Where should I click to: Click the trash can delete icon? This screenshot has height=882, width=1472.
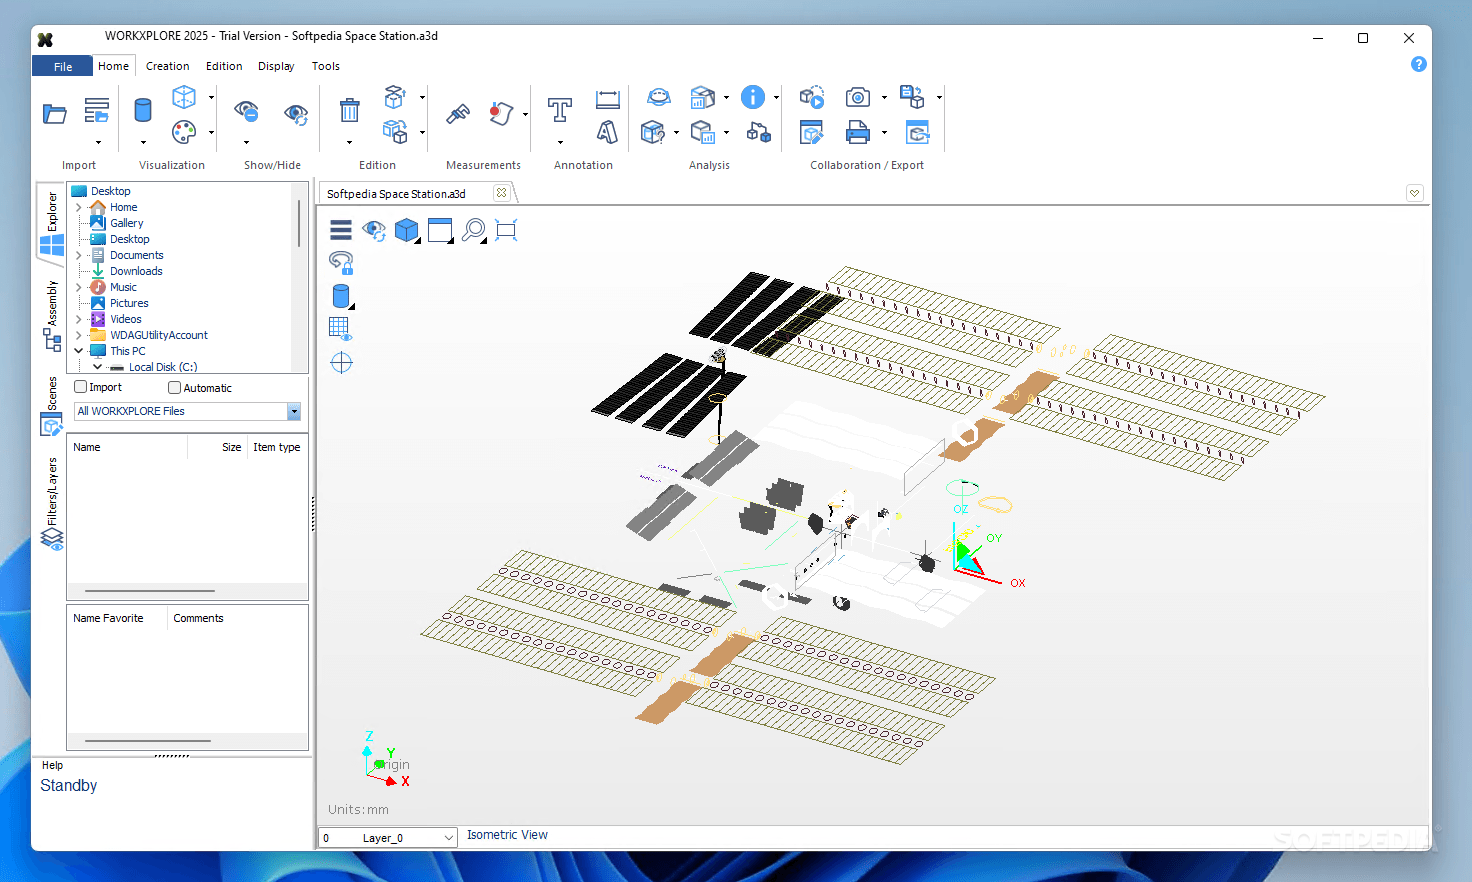tap(349, 110)
